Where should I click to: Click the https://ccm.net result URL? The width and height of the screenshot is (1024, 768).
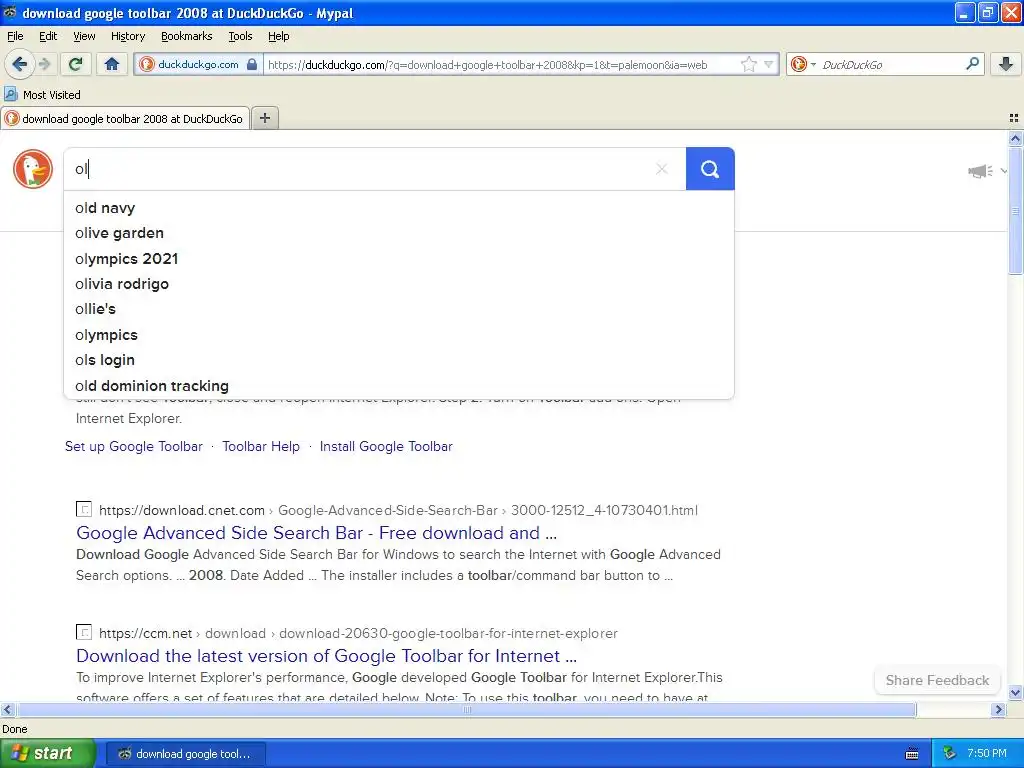358,633
